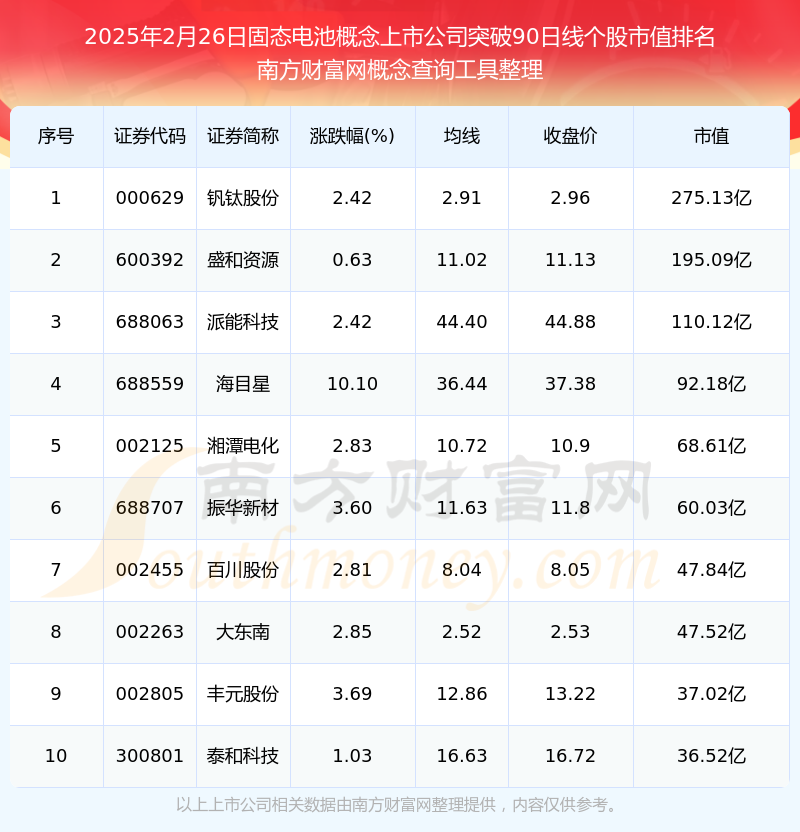Select stock name 大东南
This screenshot has width=800, height=832.
coord(243,632)
